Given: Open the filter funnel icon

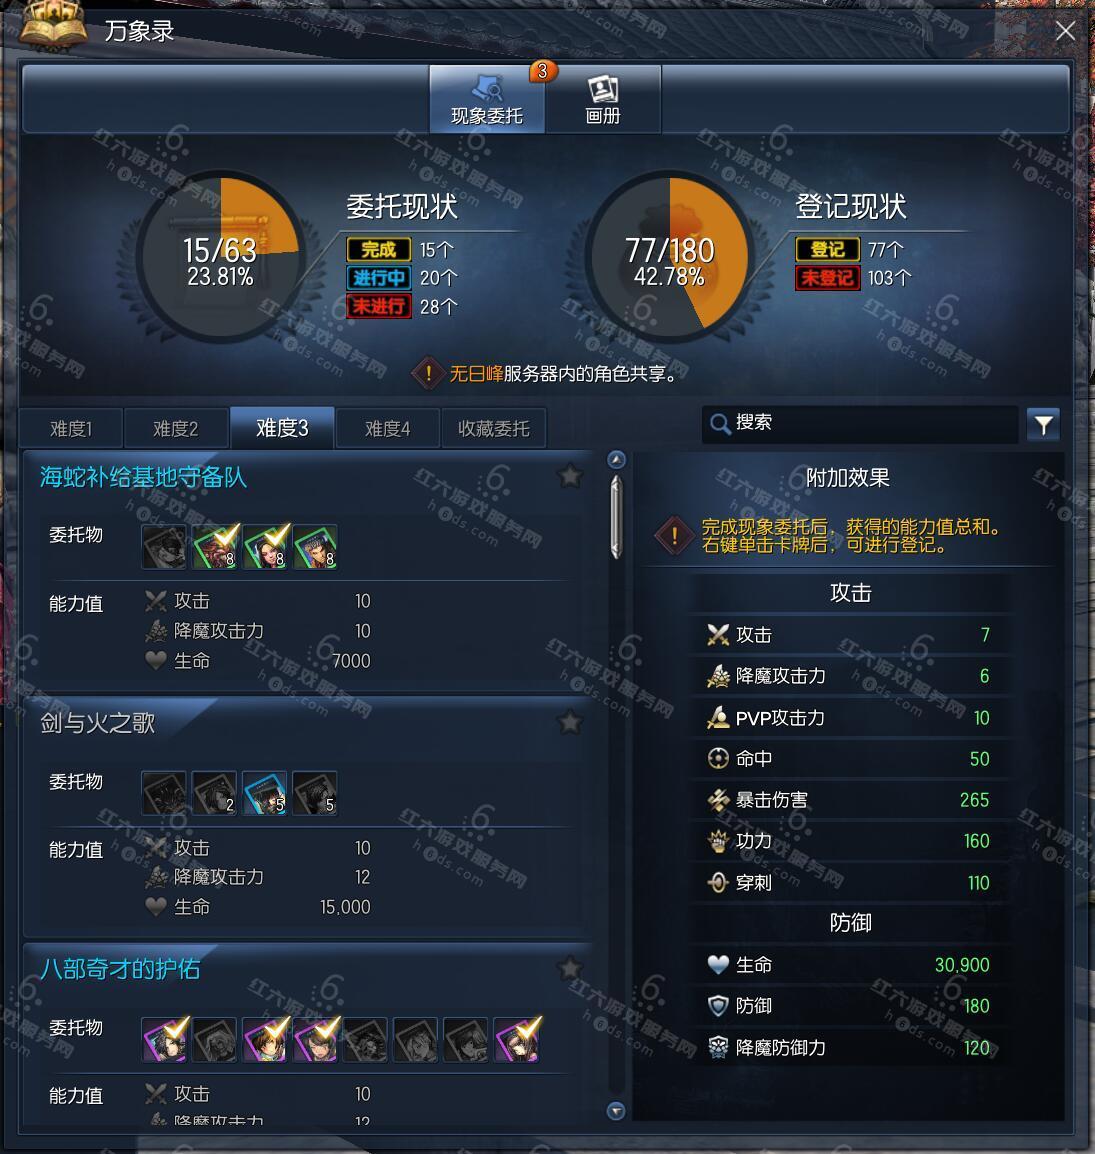Looking at the screenshot, I should (x=1043, y=425).
